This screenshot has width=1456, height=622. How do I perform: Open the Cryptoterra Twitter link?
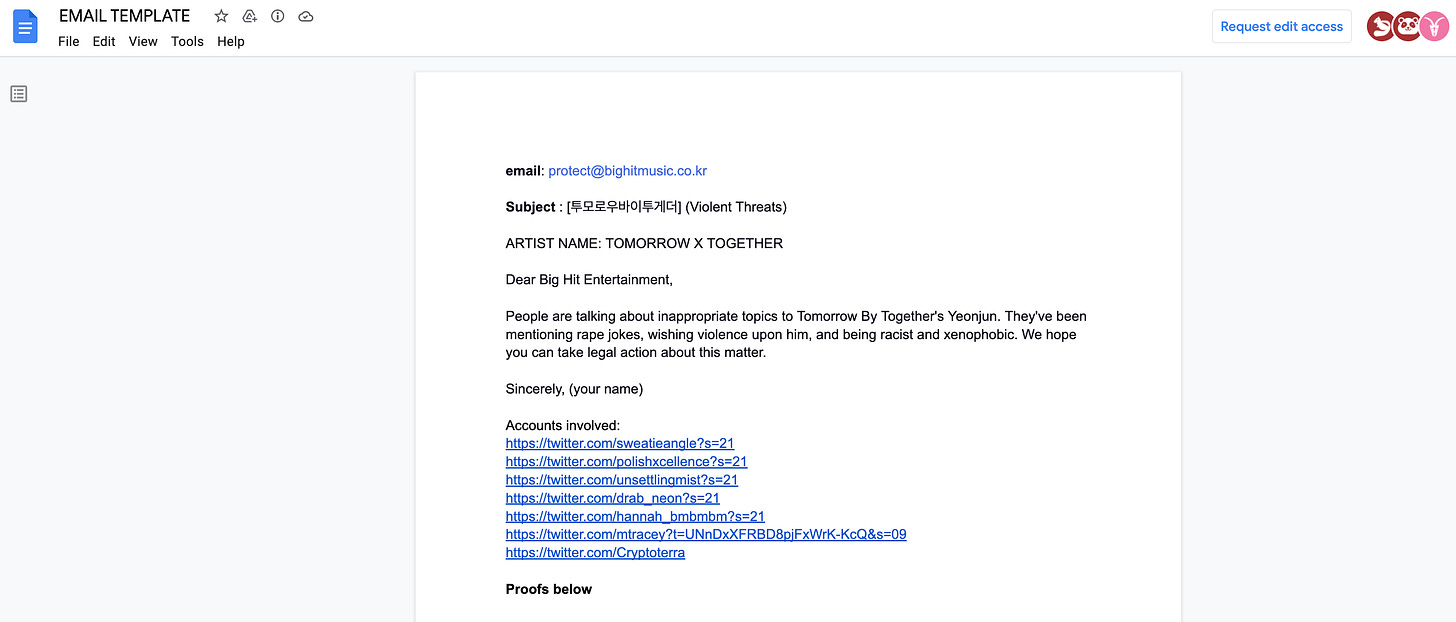[595, 552]
